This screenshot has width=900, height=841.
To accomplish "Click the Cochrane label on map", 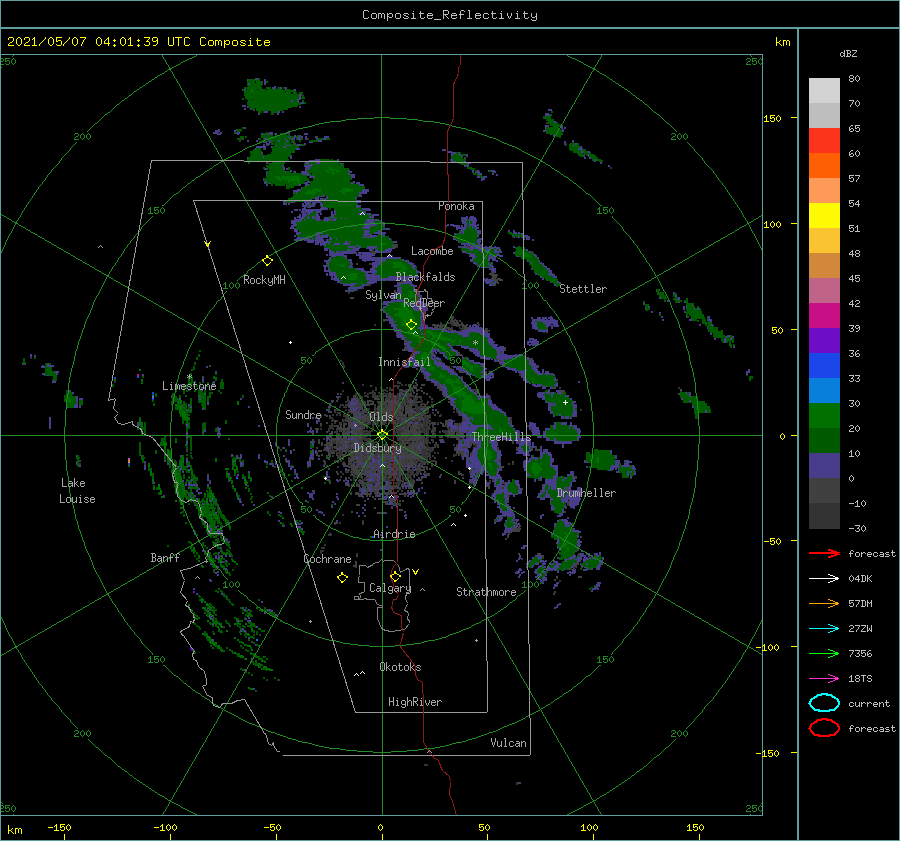I will point(327,559).
